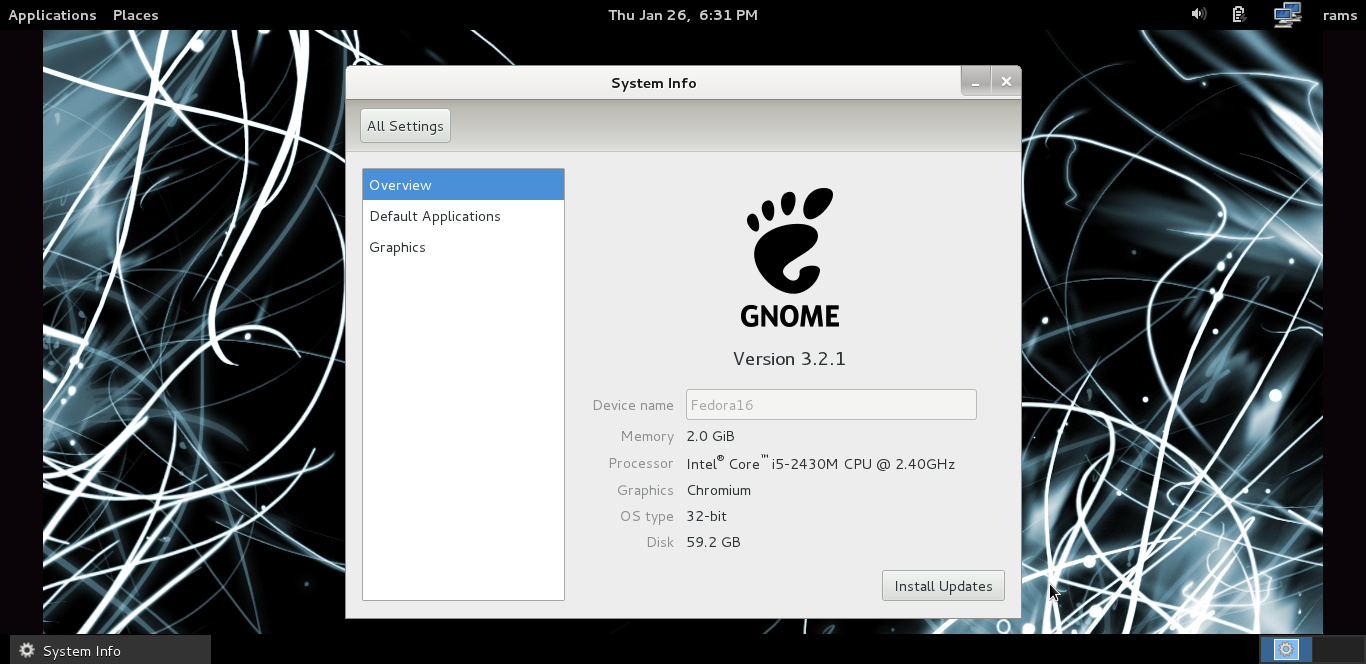Click the Install Updates button
Viewport: 1366px width, 664px height.
[x=943, y=586]
